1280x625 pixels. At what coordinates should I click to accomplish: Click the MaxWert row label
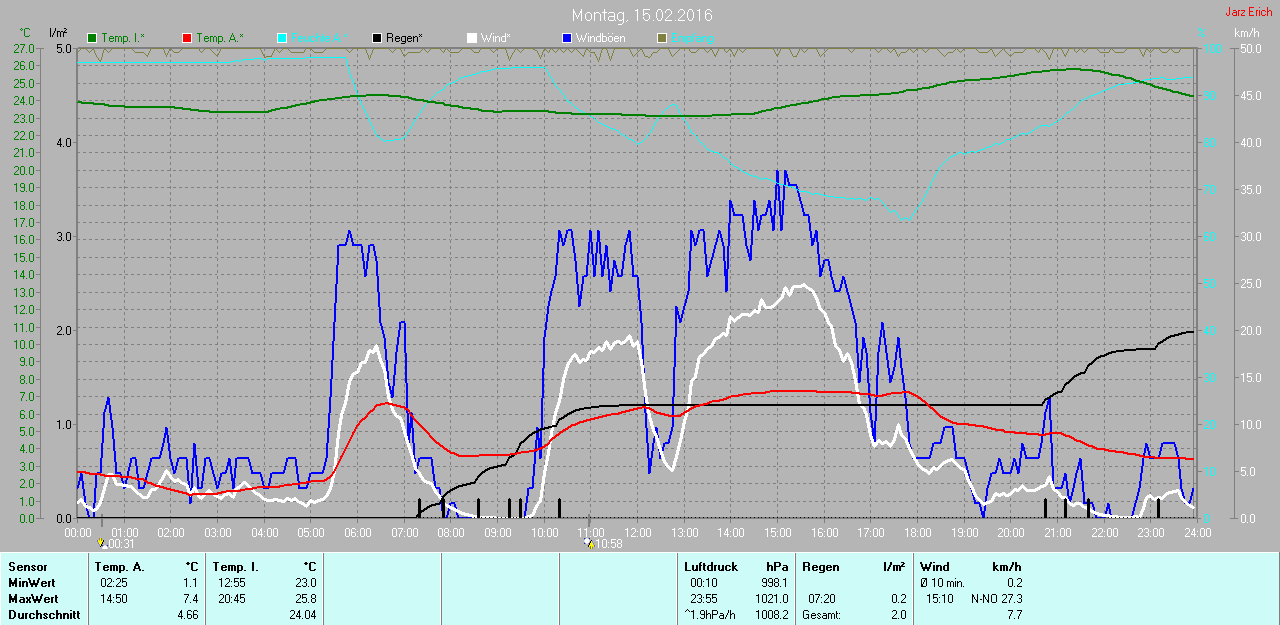[x=31, y=598]
